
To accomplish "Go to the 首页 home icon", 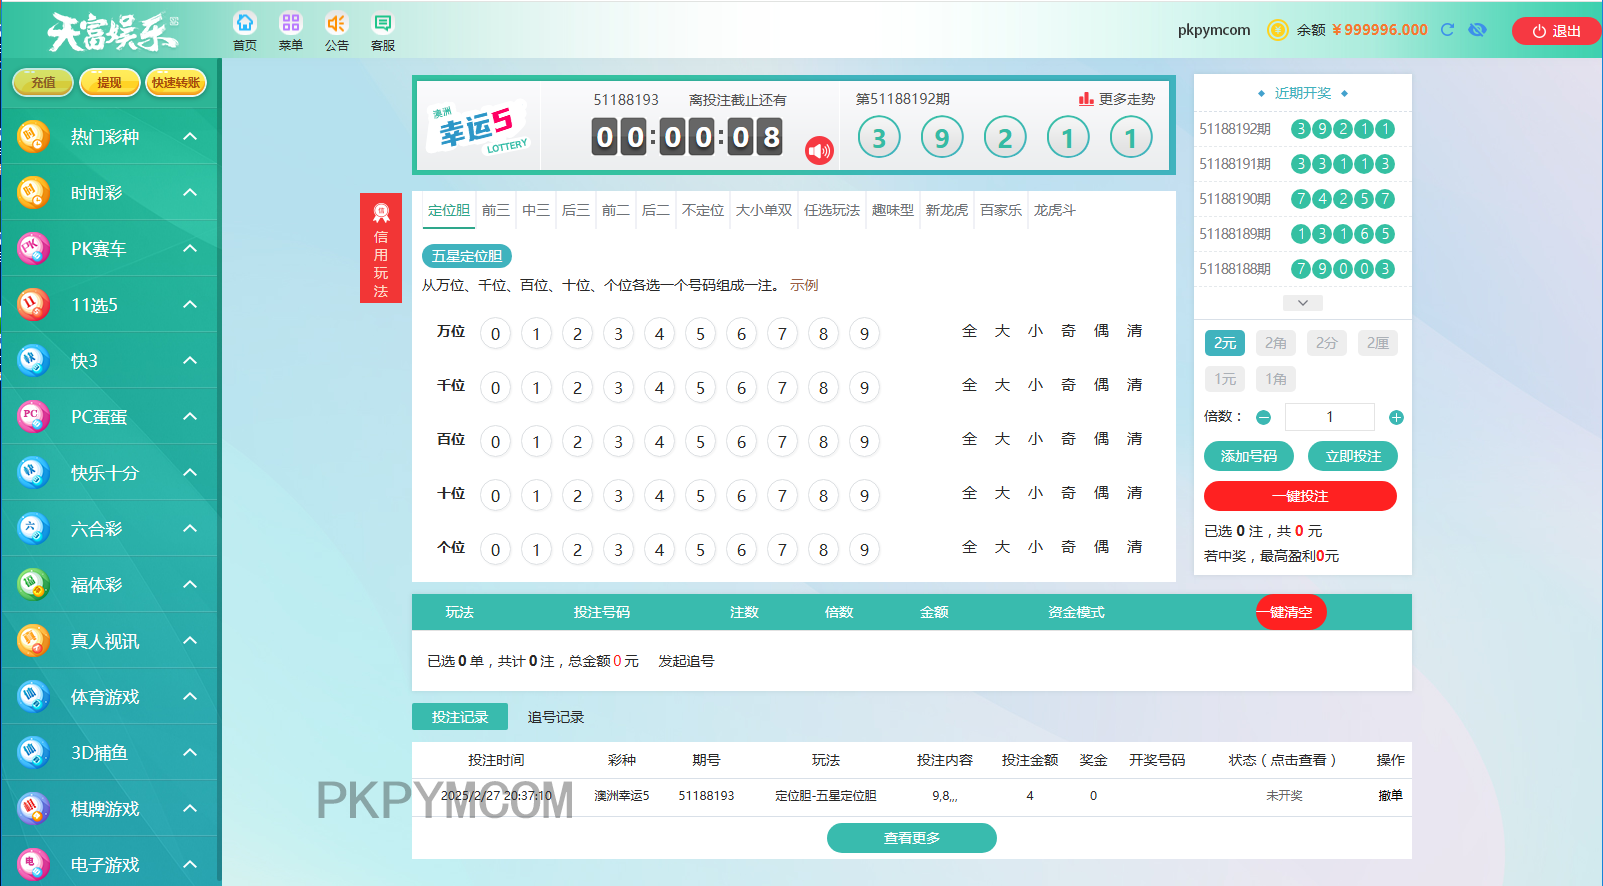I will pyautogui.click(x=245, y=23).
